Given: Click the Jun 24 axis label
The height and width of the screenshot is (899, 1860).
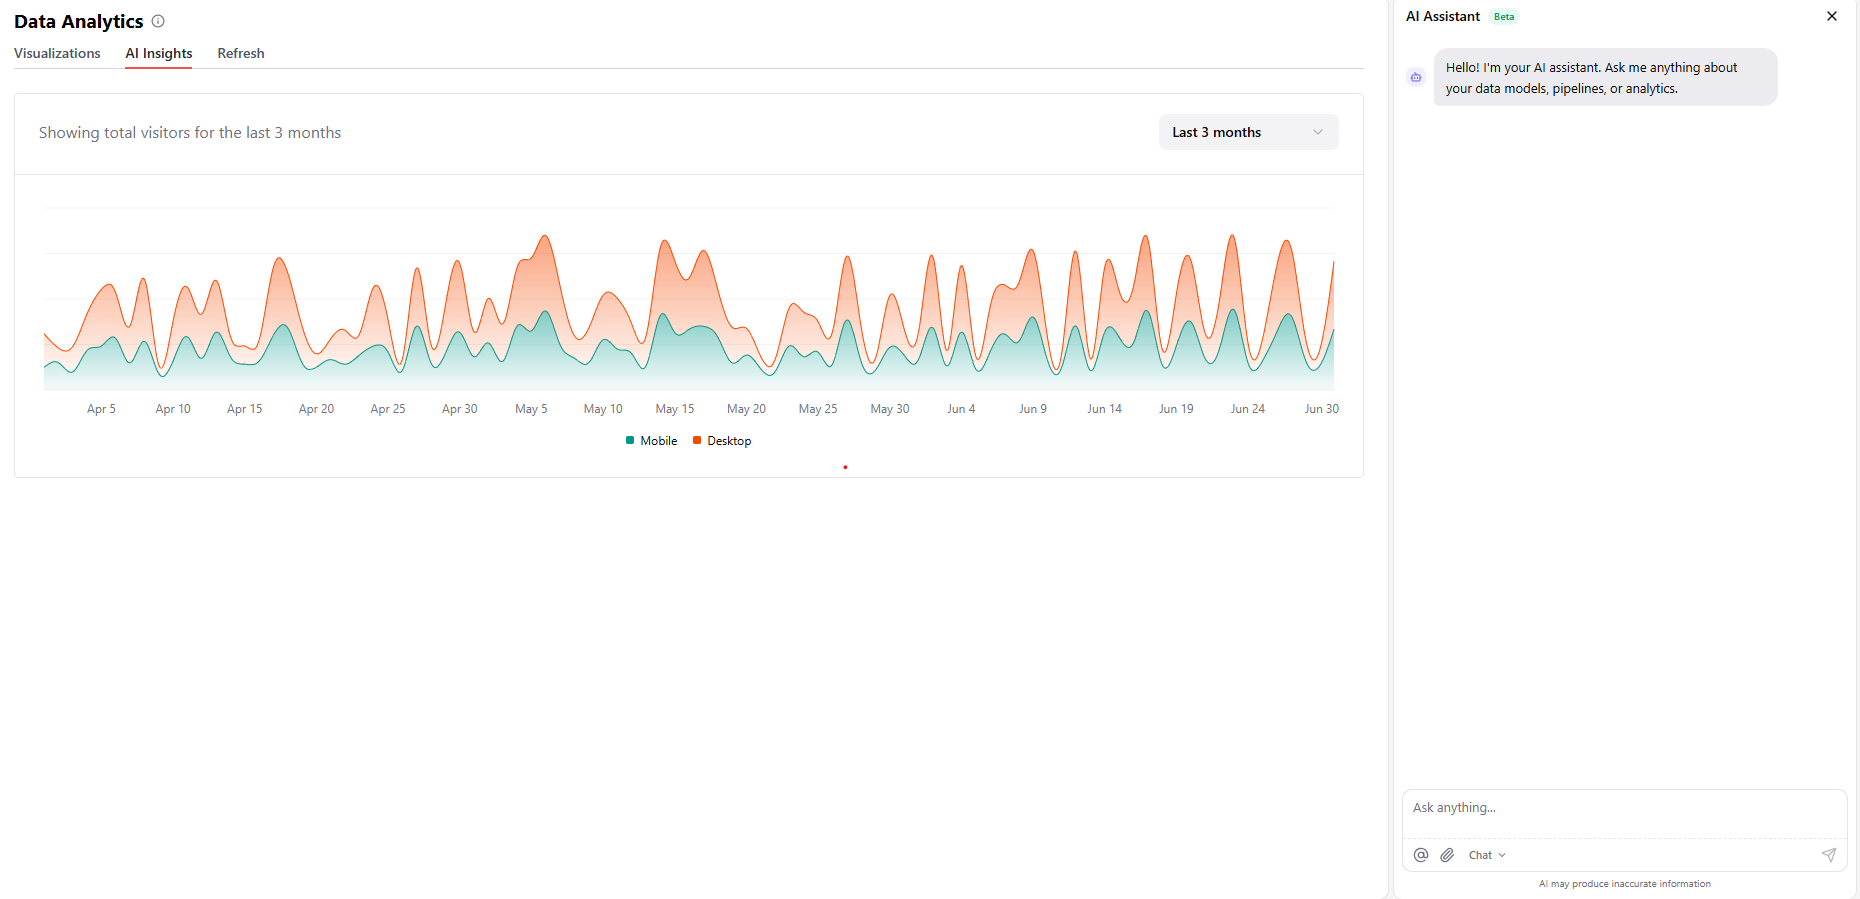Looking at the screenshot, I should point(1248,409).
